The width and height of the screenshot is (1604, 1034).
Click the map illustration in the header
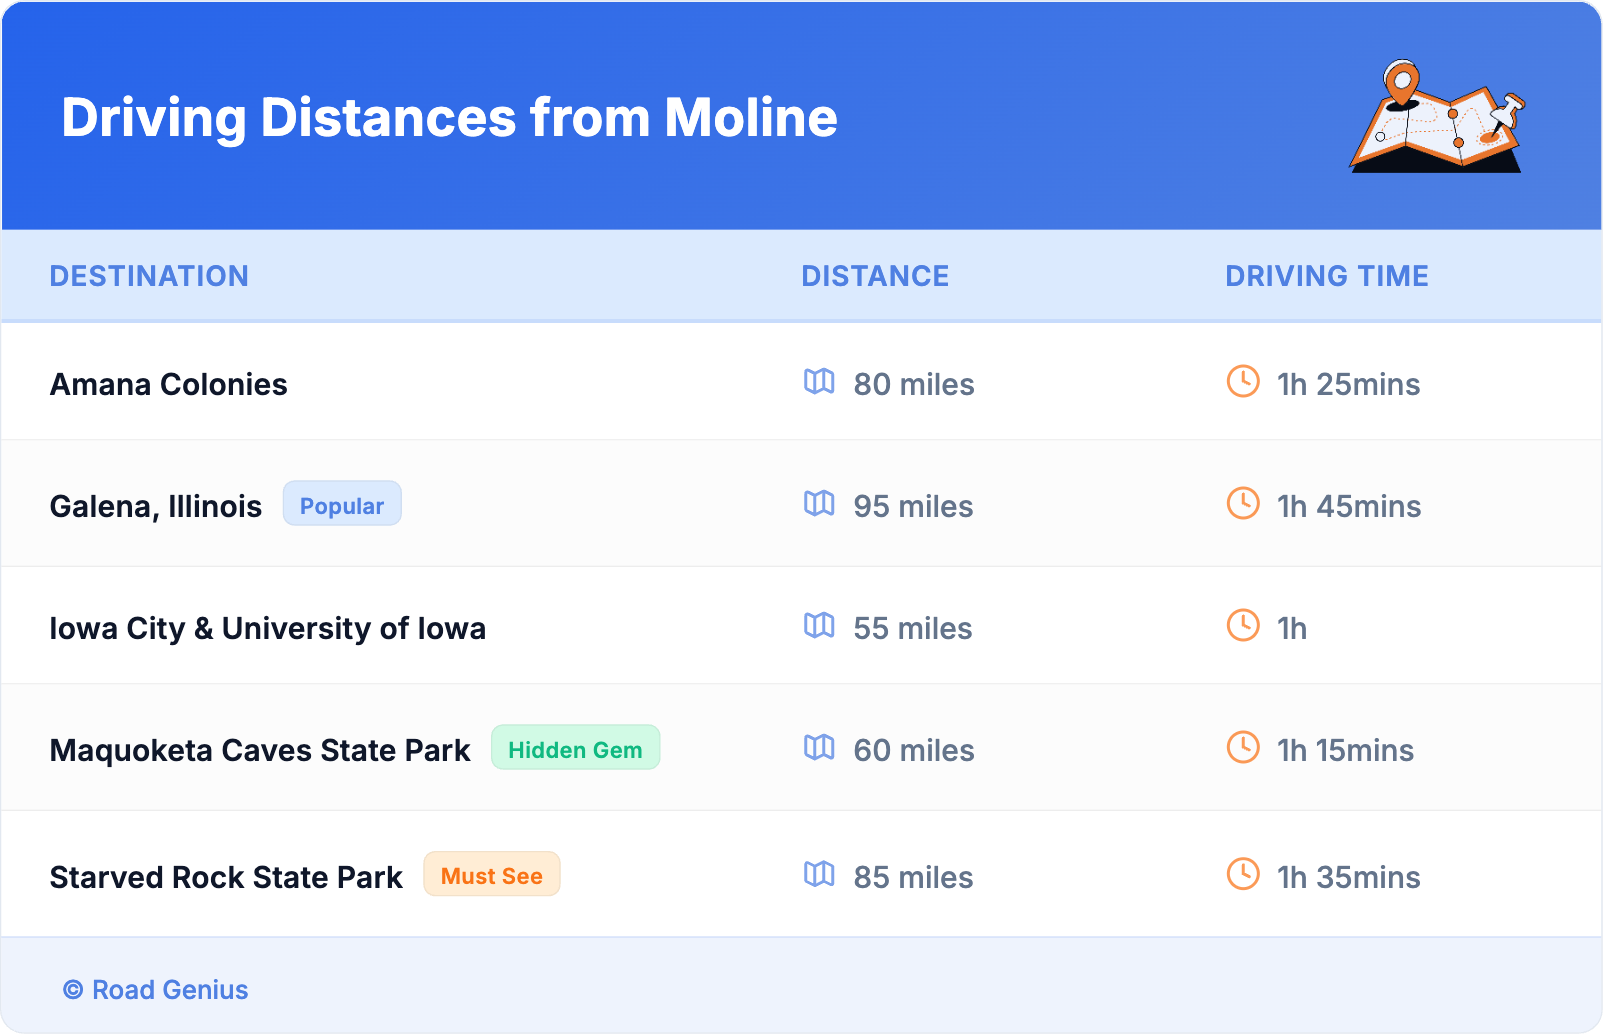point(1437,117)
